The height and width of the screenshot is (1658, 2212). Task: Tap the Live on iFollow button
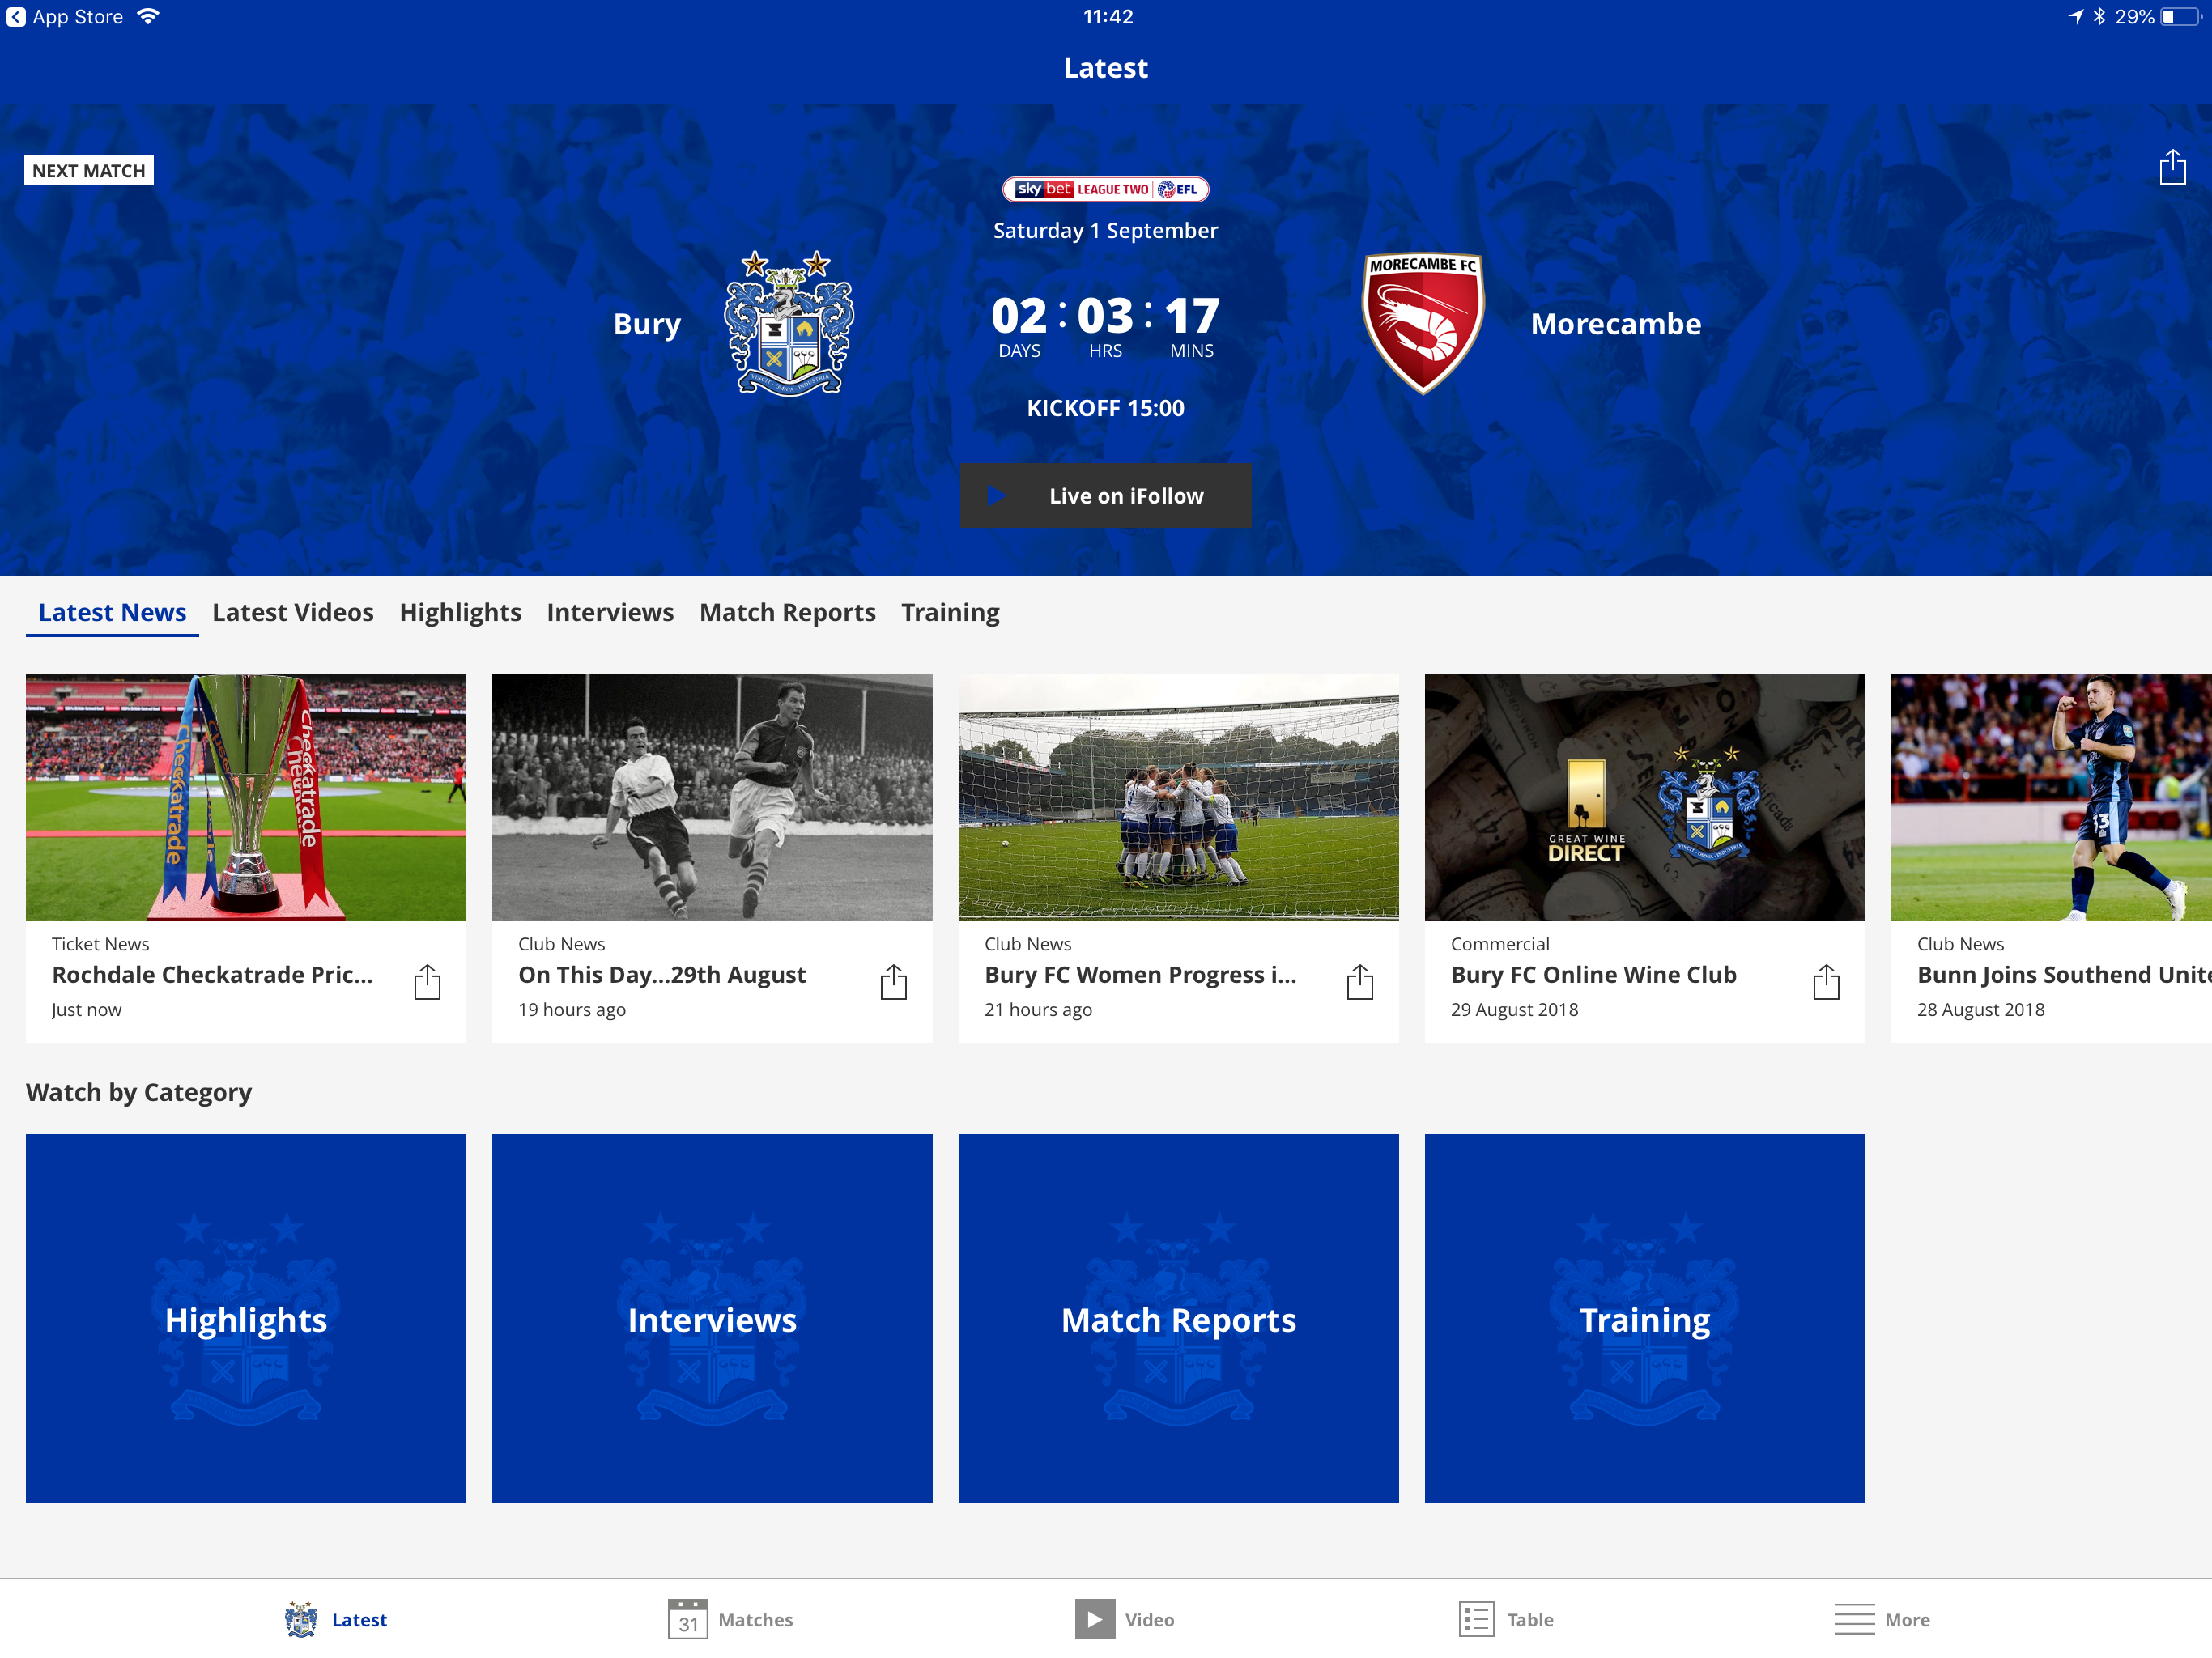(x=1105, y=495)
